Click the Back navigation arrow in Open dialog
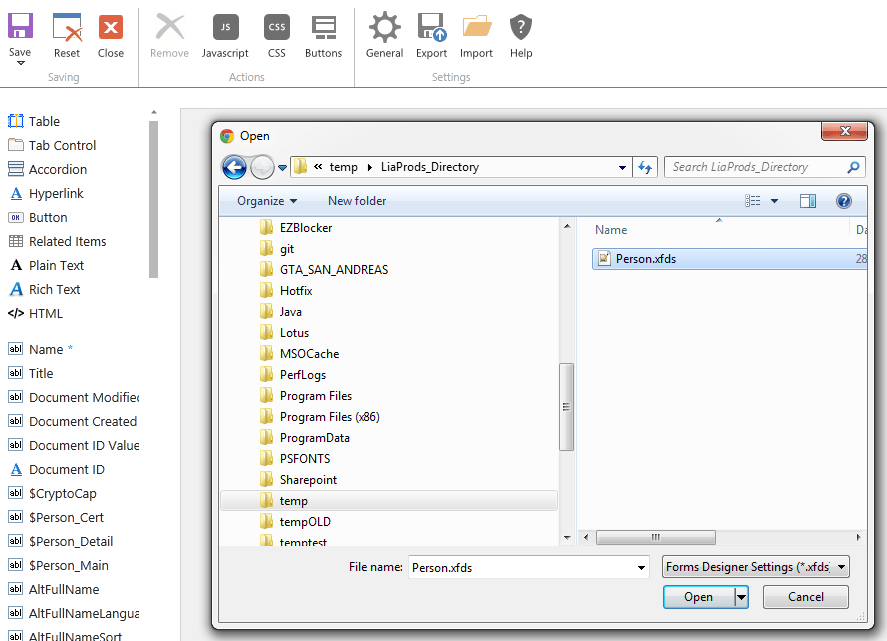 (234, 167)
